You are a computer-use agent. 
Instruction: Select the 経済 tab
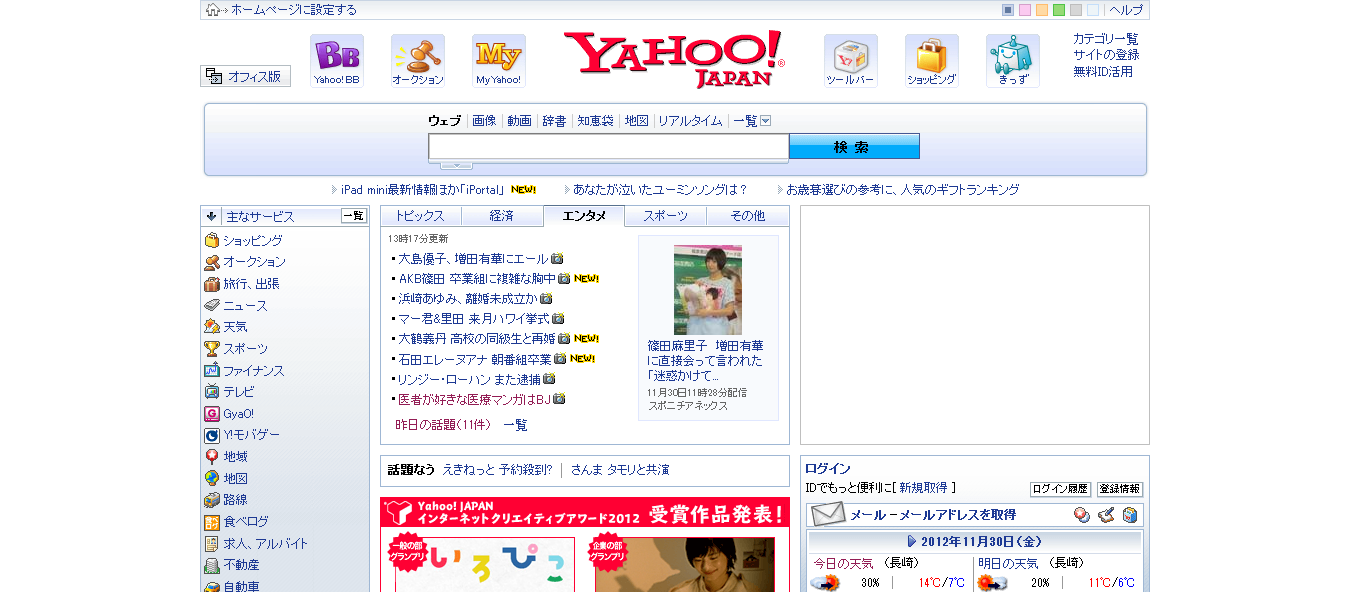point(502,216)
